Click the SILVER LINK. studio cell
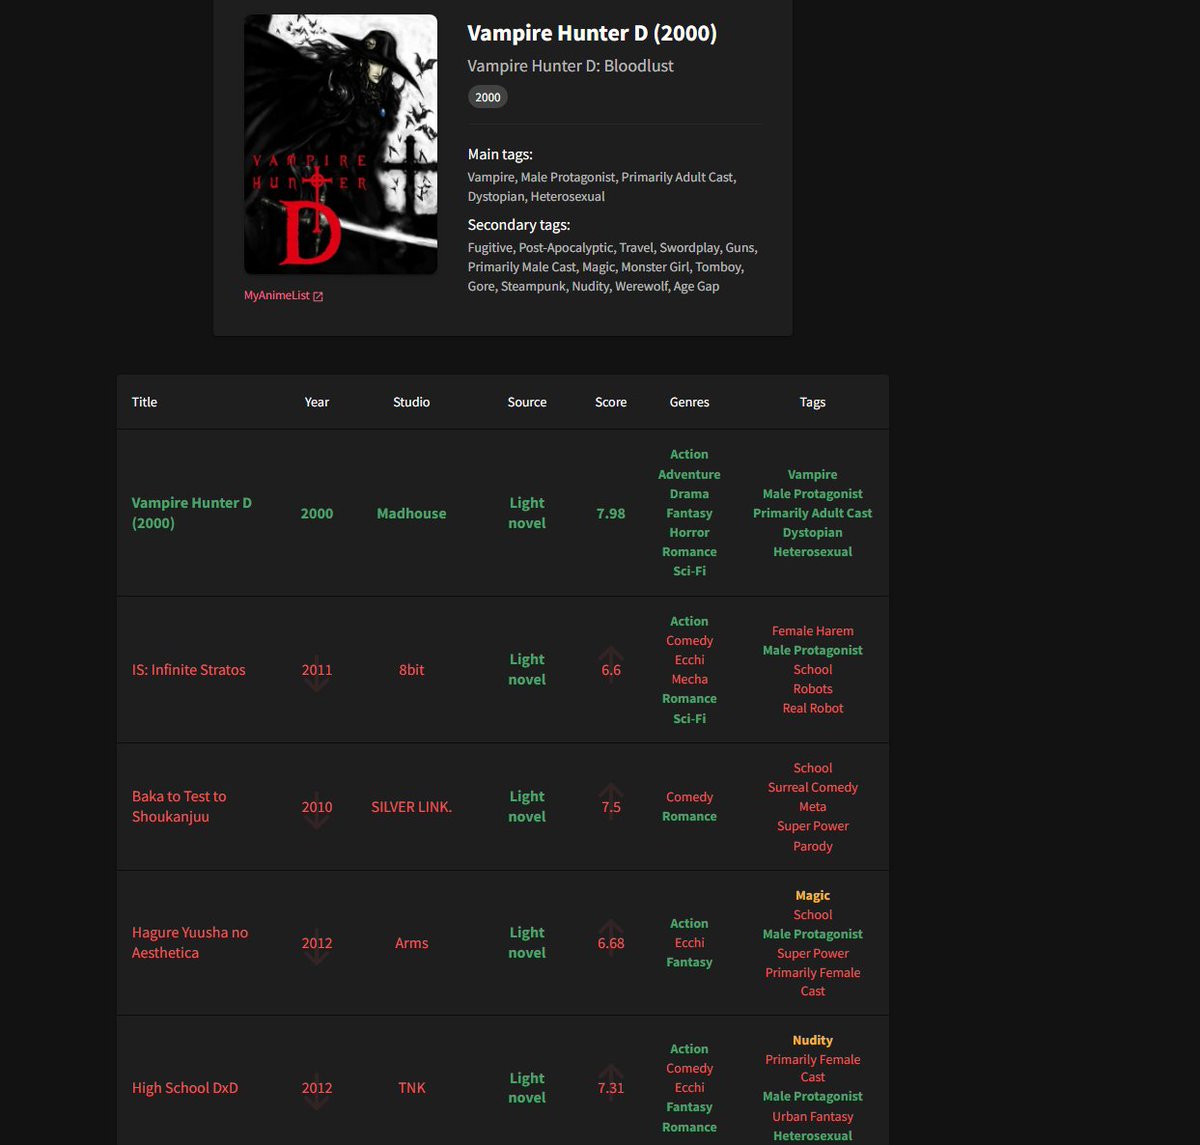Image resolution: width=1200 pixels, height=1145 pixels. click(411, 807)
